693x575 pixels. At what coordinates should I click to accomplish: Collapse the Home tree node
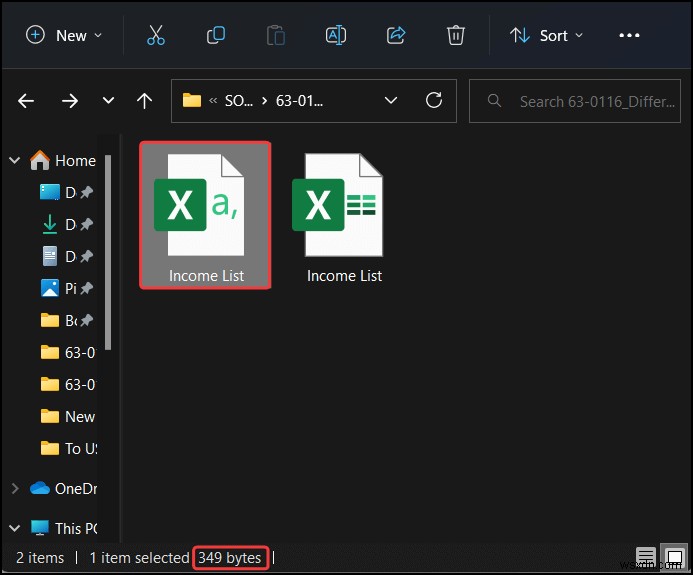(15, 160)
